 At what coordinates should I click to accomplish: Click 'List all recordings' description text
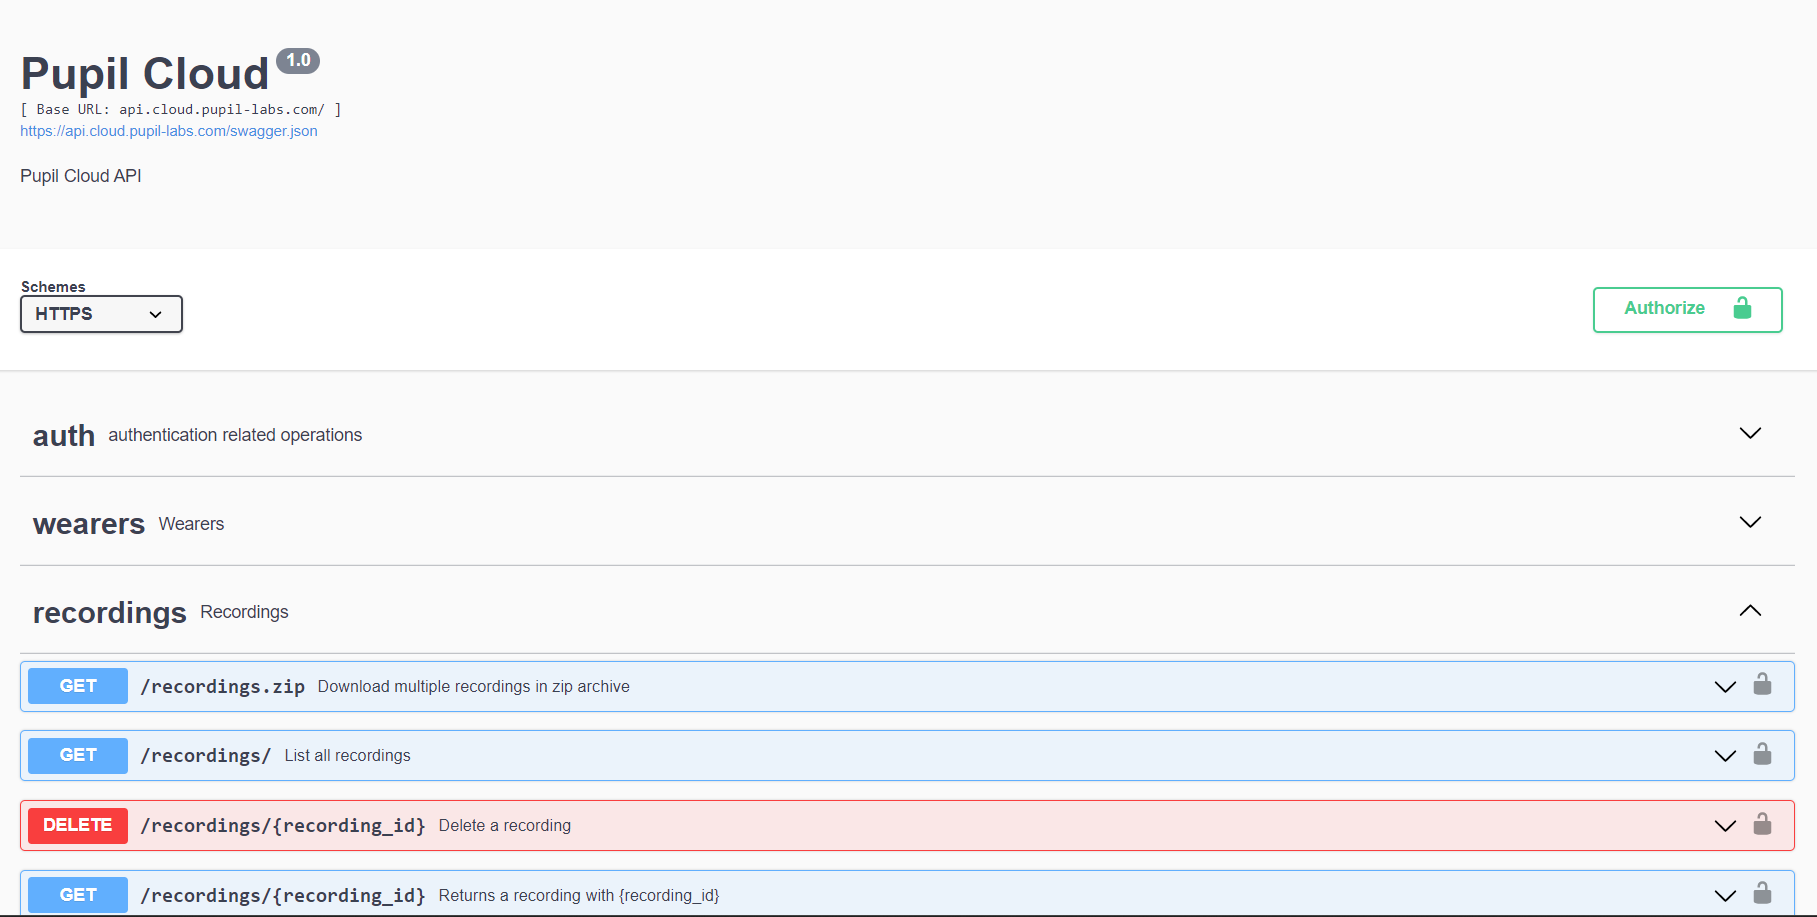pos(348,755)
